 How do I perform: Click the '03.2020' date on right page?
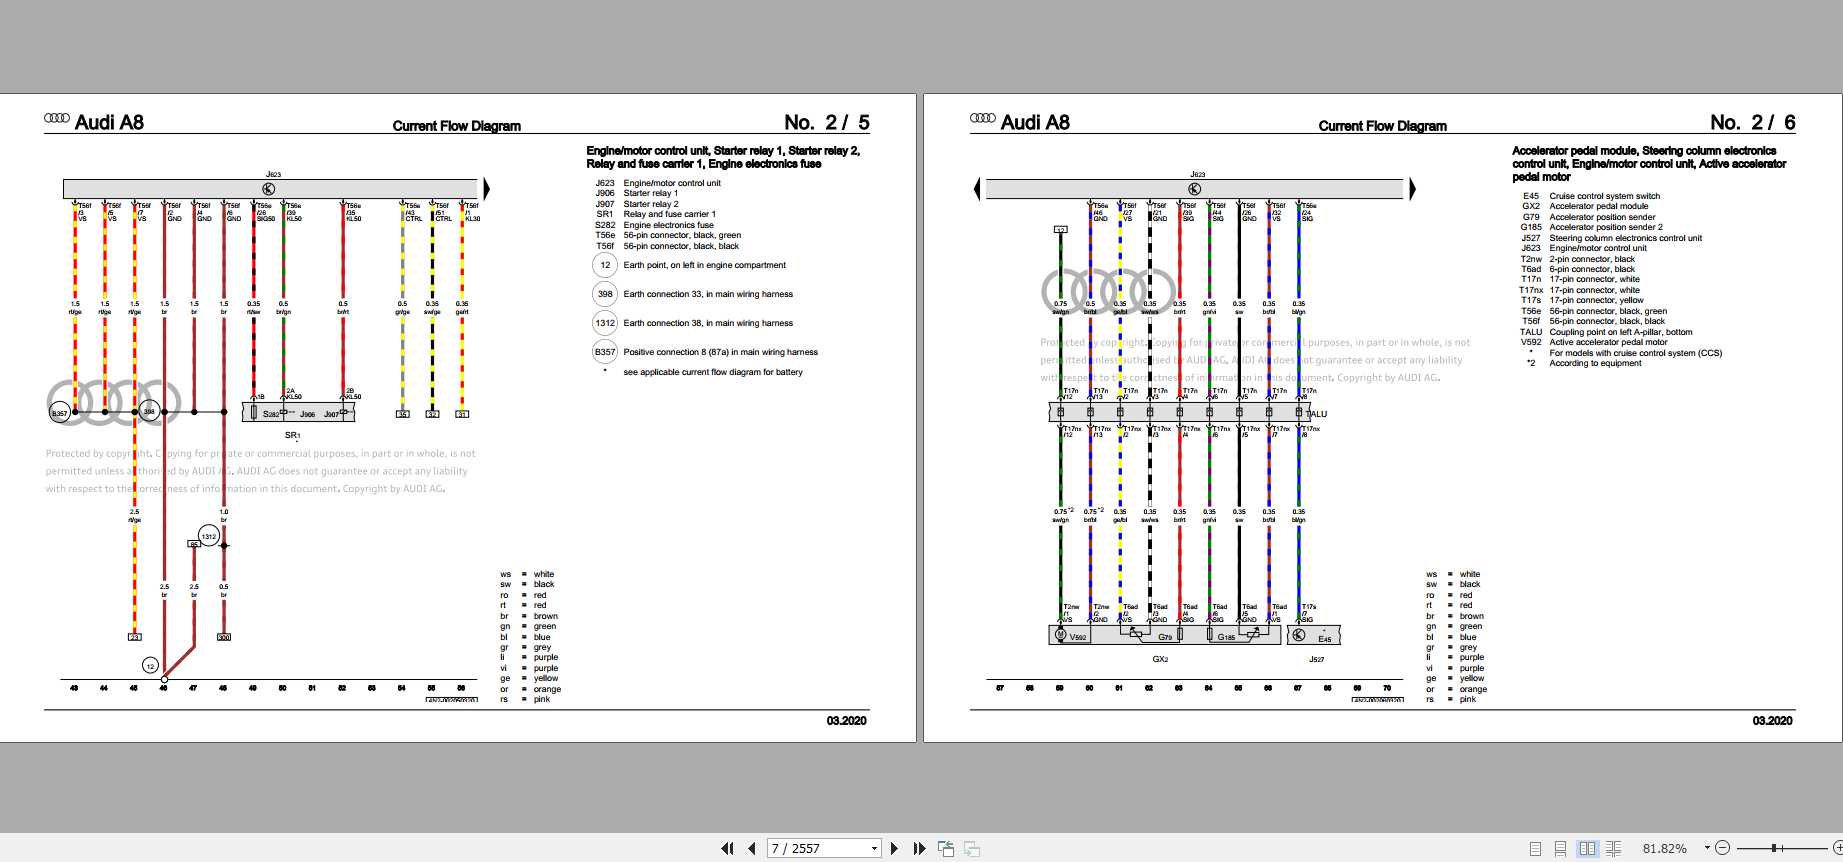(1772, 721)
